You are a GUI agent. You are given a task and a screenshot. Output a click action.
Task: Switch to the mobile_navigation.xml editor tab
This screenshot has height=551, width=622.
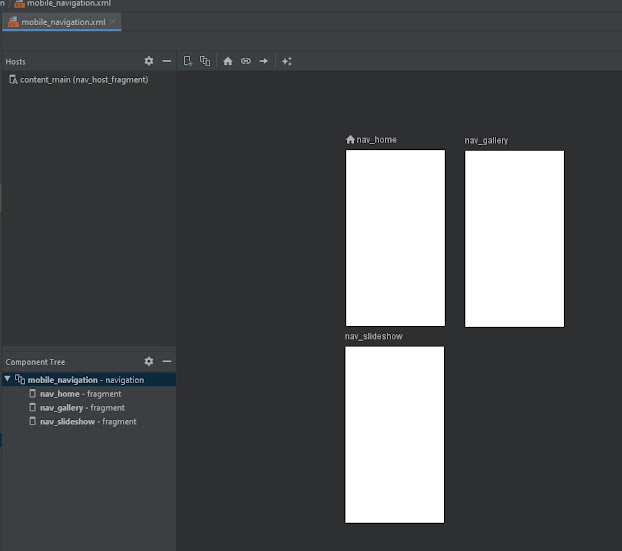[x=62, y=22]
